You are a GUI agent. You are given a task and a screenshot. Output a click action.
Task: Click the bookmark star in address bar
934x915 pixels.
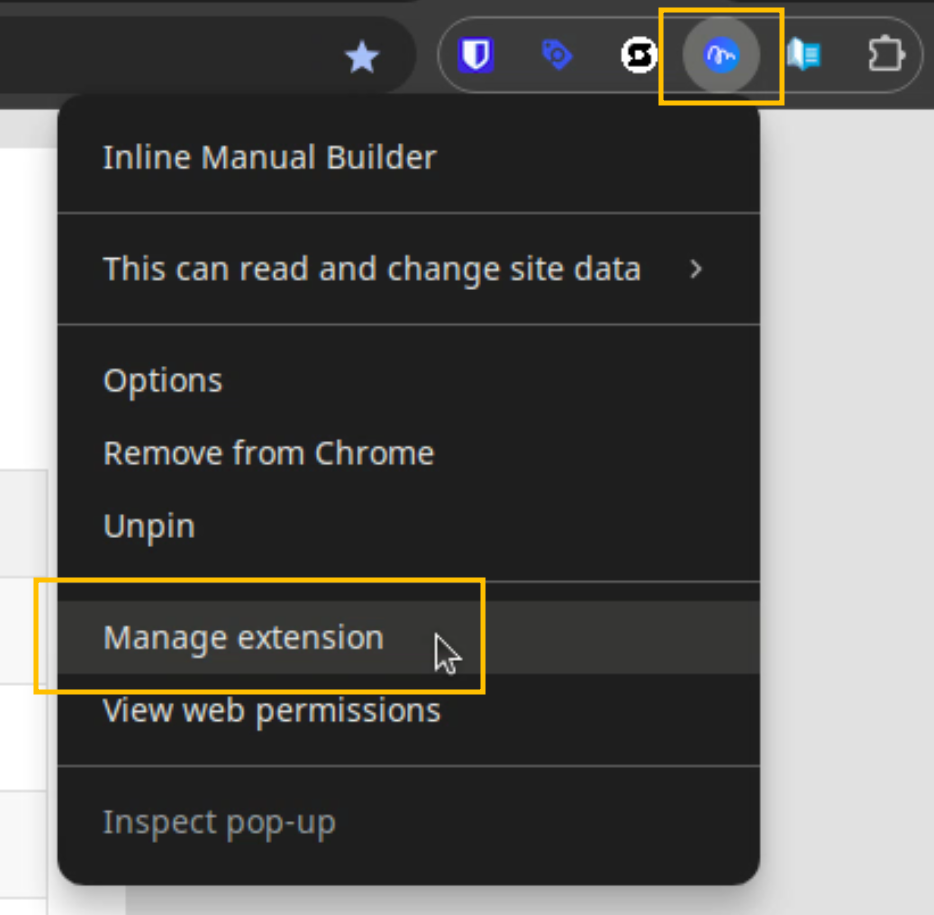coord(361,57)
